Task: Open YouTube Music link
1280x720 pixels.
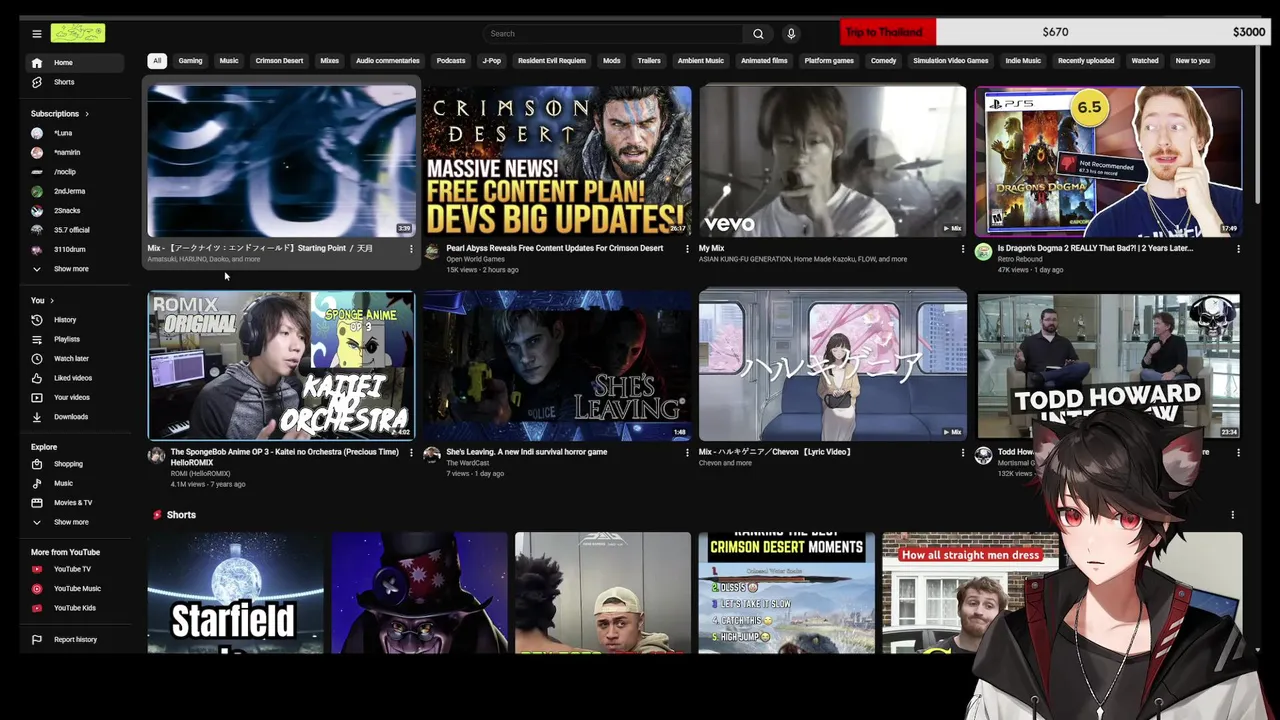Action: click(75, 588)
